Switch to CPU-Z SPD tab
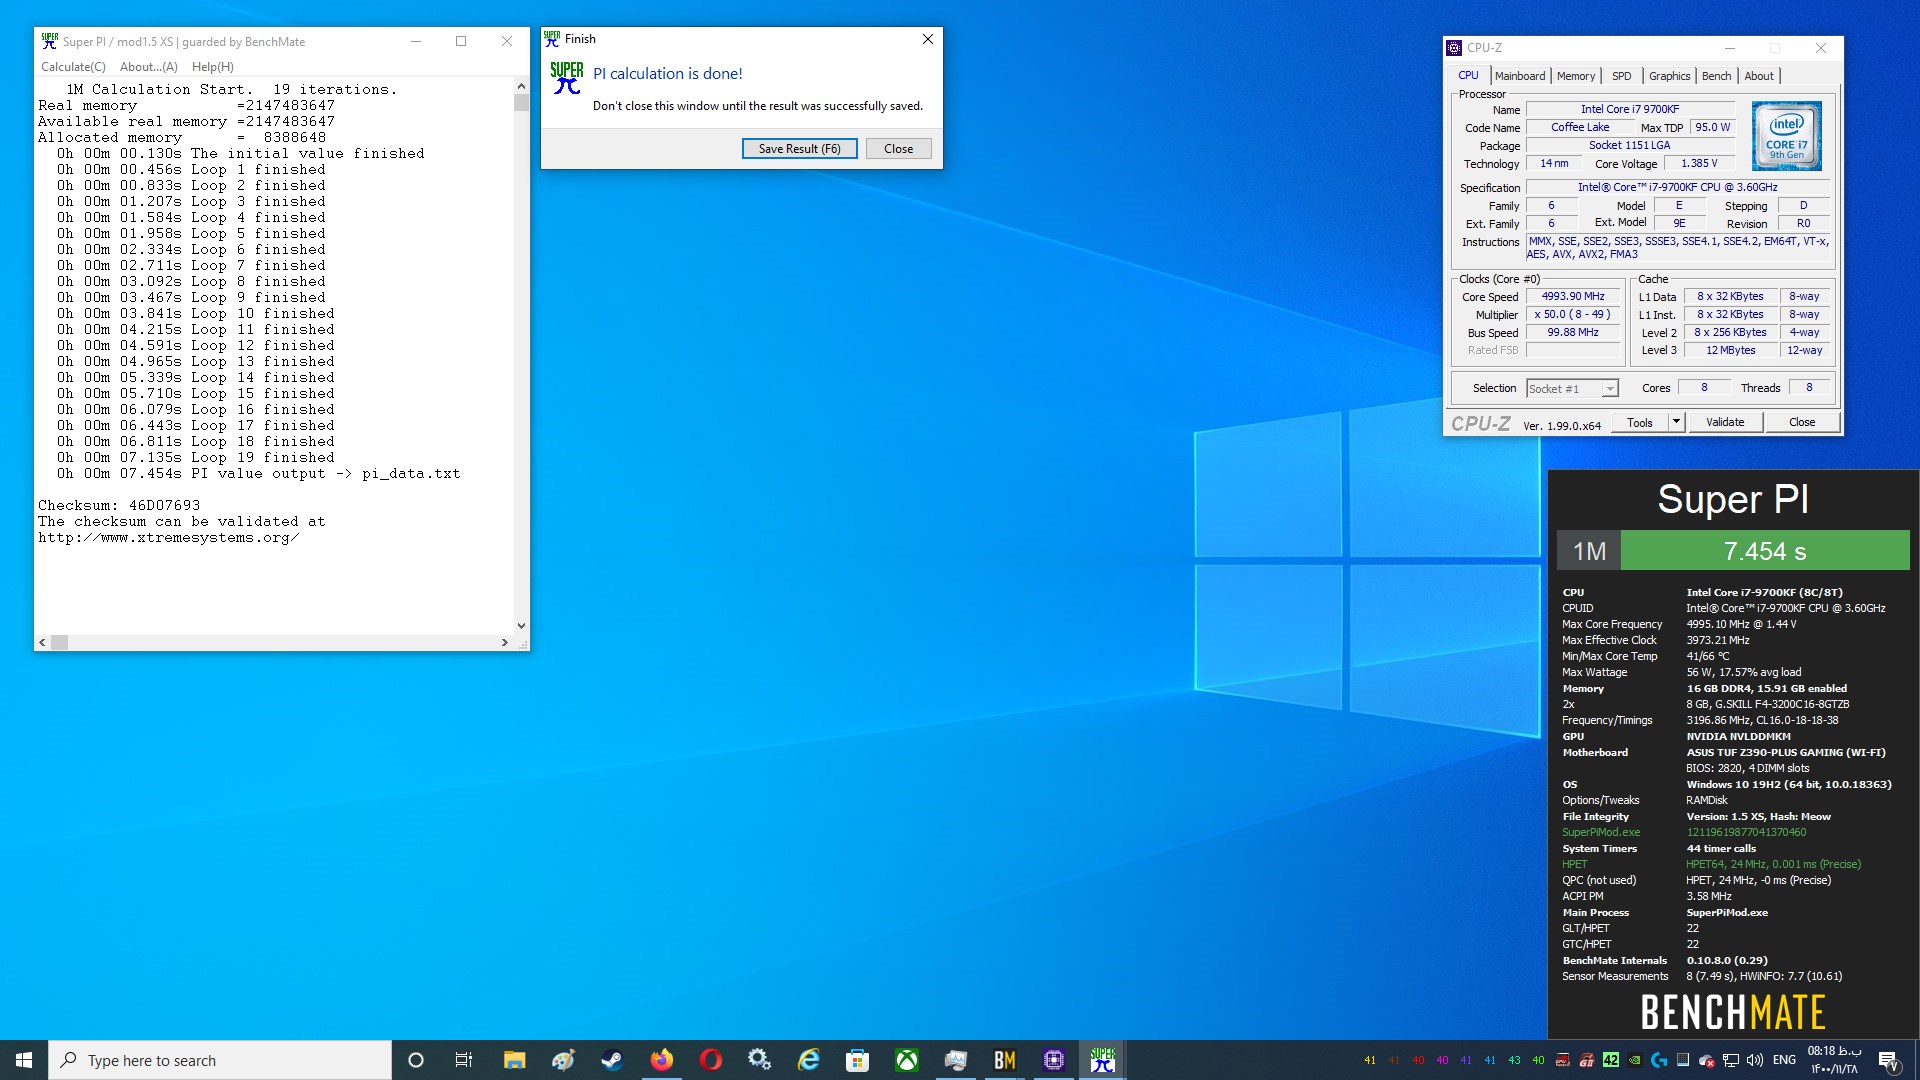This screenshot has height=1080, width=1920. pyautogui.click(x=1621, y=76)
